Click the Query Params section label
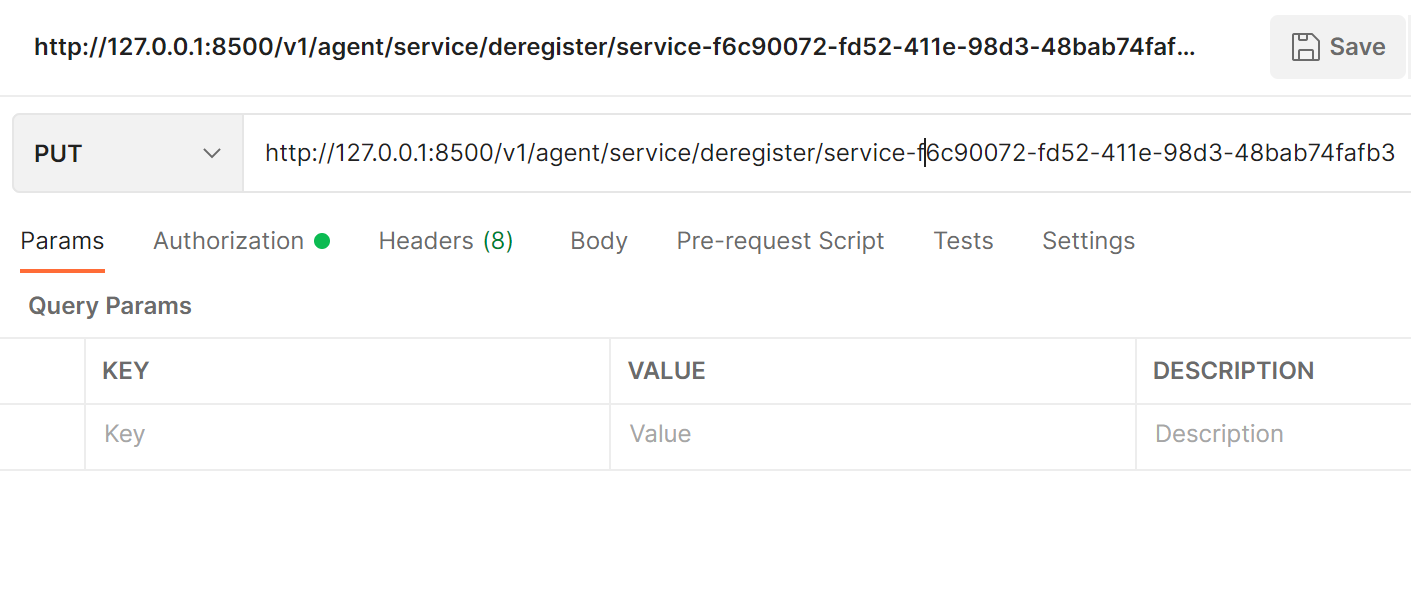 coord(110,306)
